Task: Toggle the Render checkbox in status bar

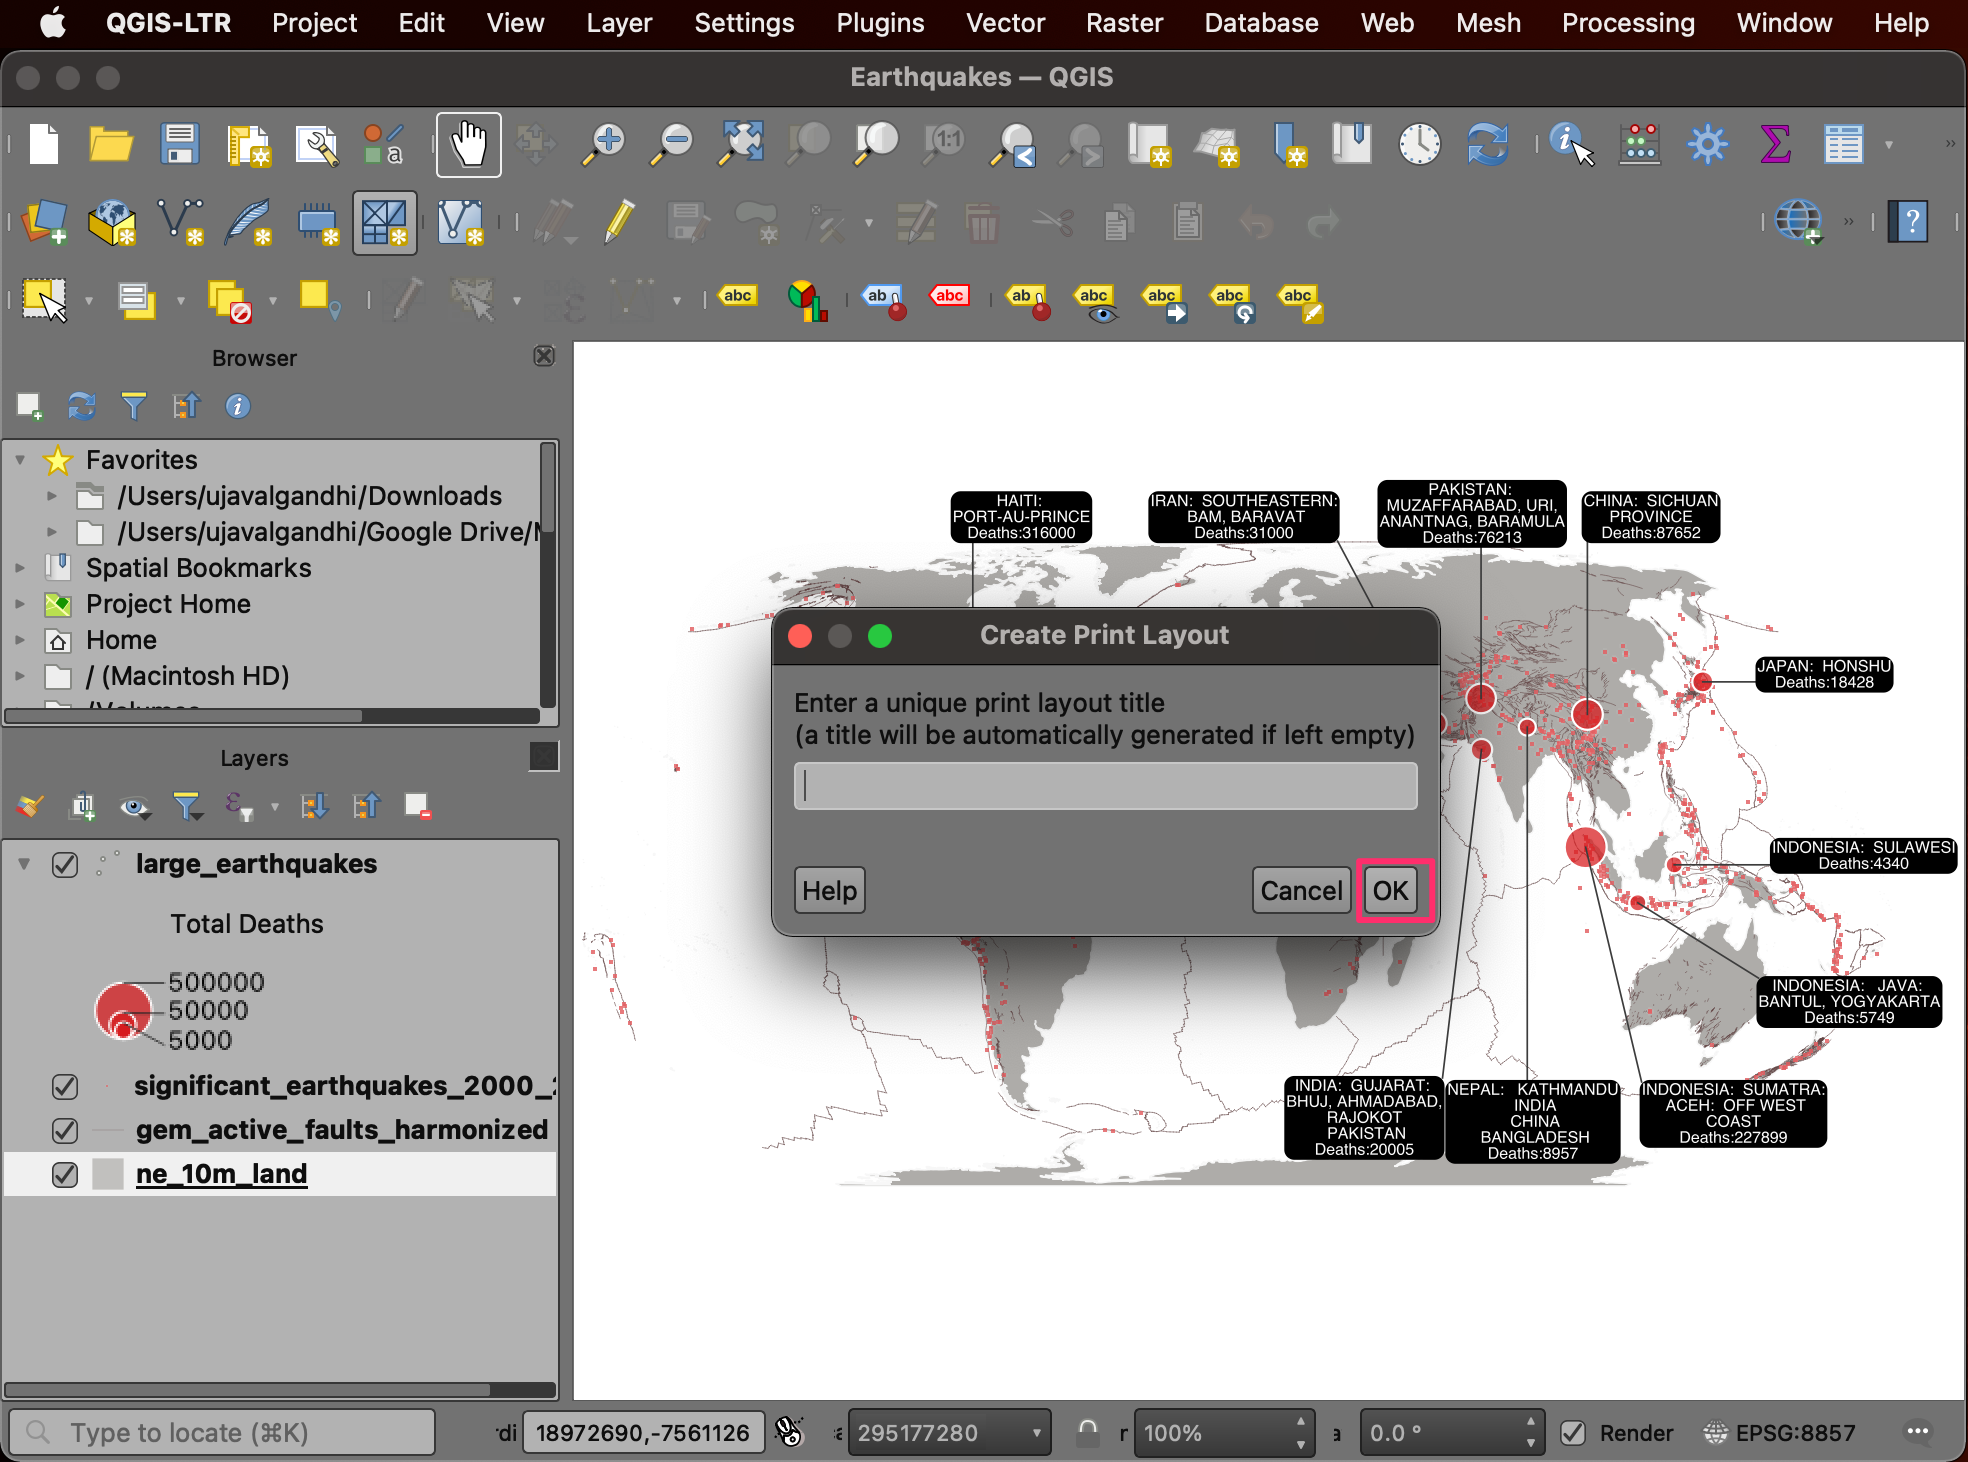Action: tap(1573, 1433)
